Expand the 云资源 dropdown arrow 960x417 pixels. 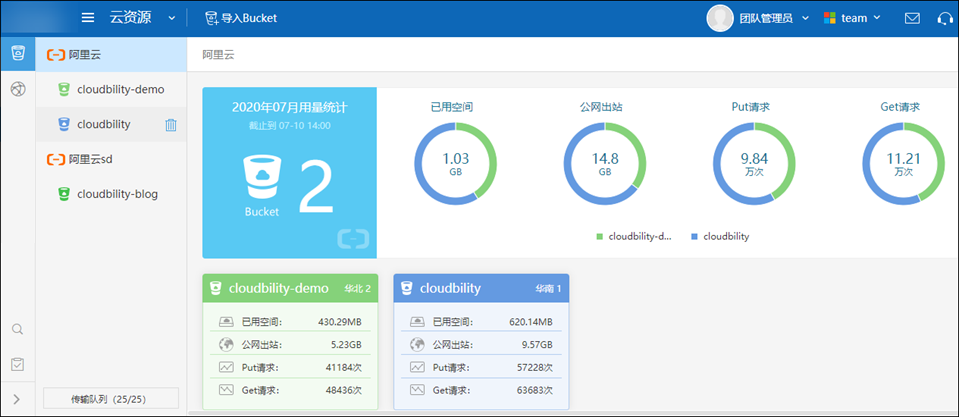pyautogui.click(x=171, y=18)
